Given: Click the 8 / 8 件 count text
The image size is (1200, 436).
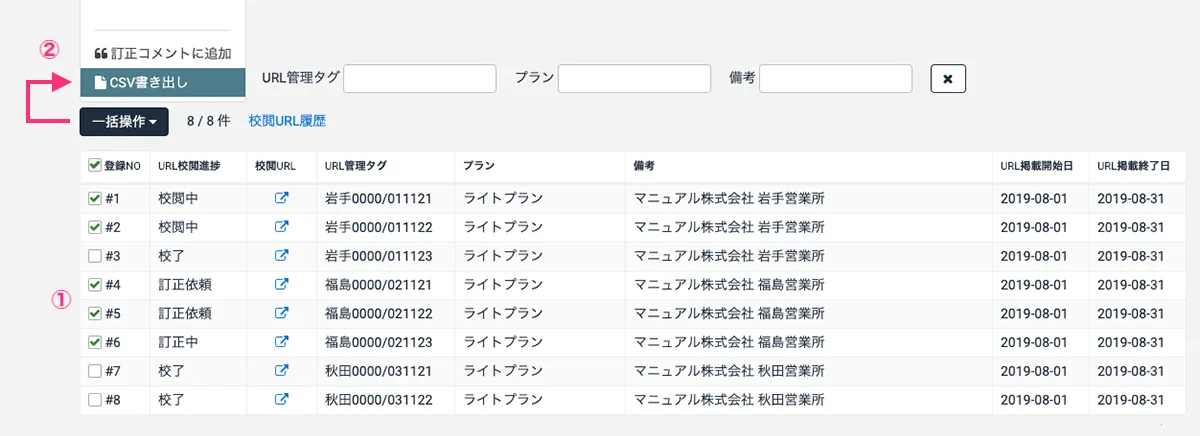Looking at the screenshot, I should coord(209,121).
